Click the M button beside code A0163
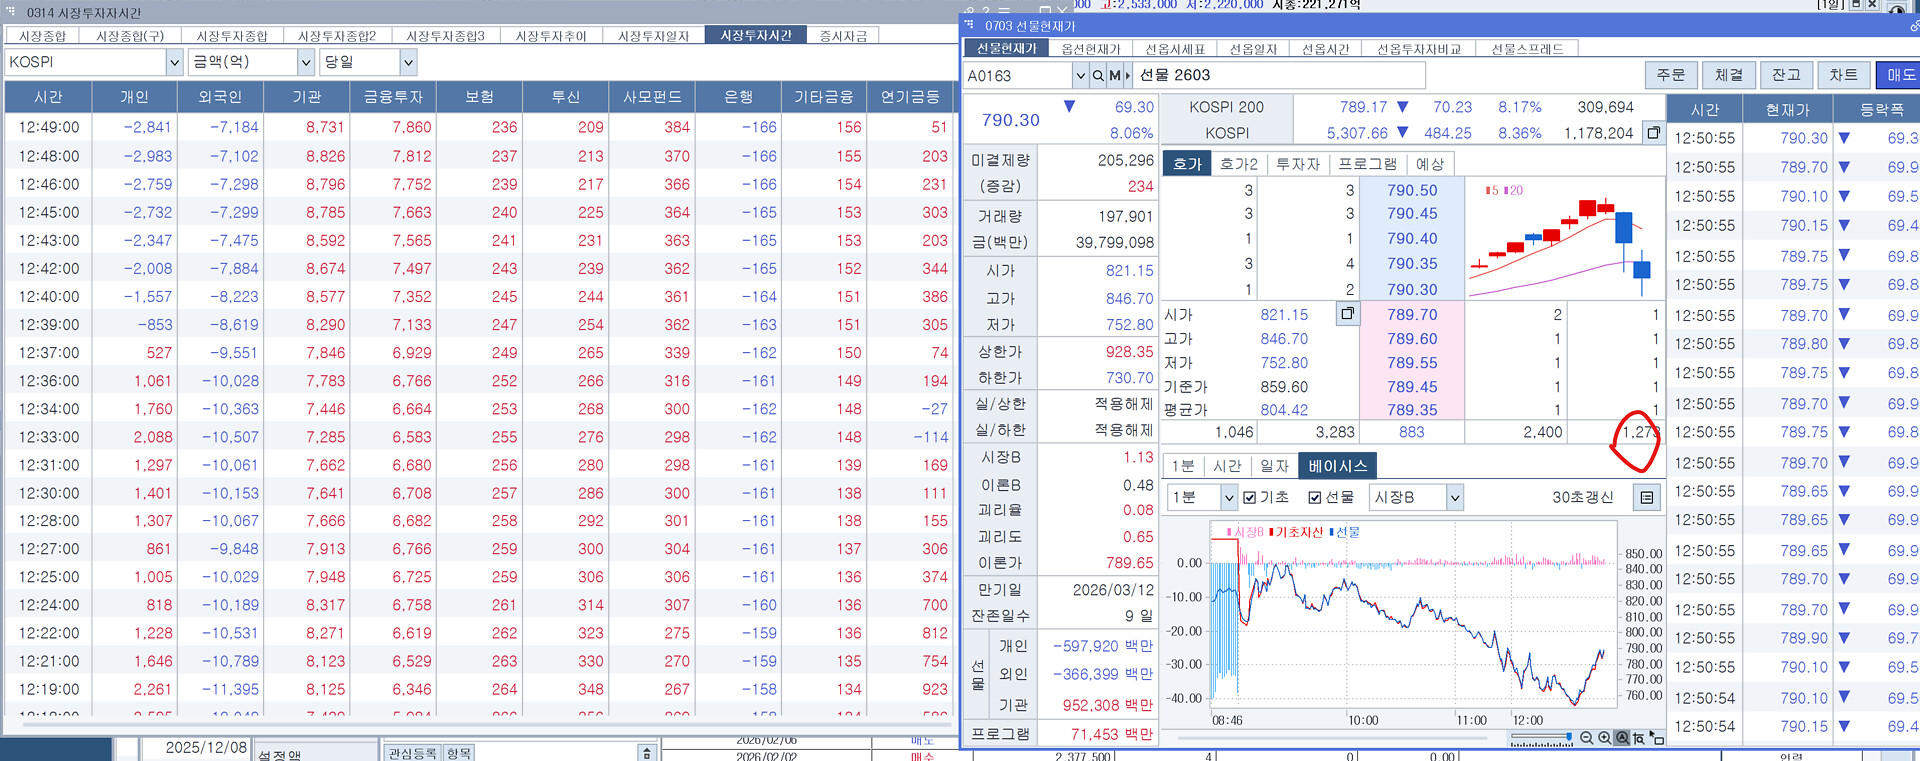1920x761 pixels. click(1114, 76)
